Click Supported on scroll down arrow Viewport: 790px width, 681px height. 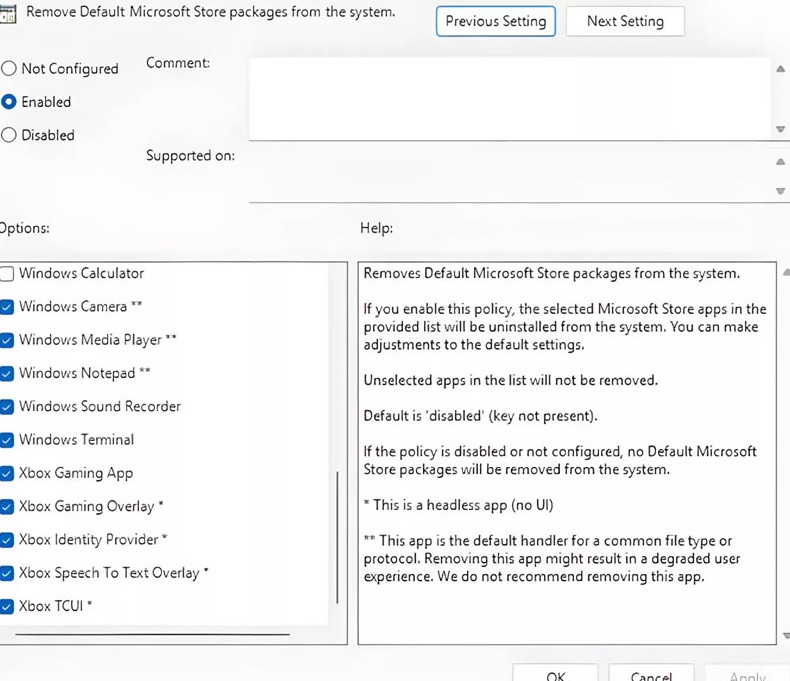tap(780, 191)
